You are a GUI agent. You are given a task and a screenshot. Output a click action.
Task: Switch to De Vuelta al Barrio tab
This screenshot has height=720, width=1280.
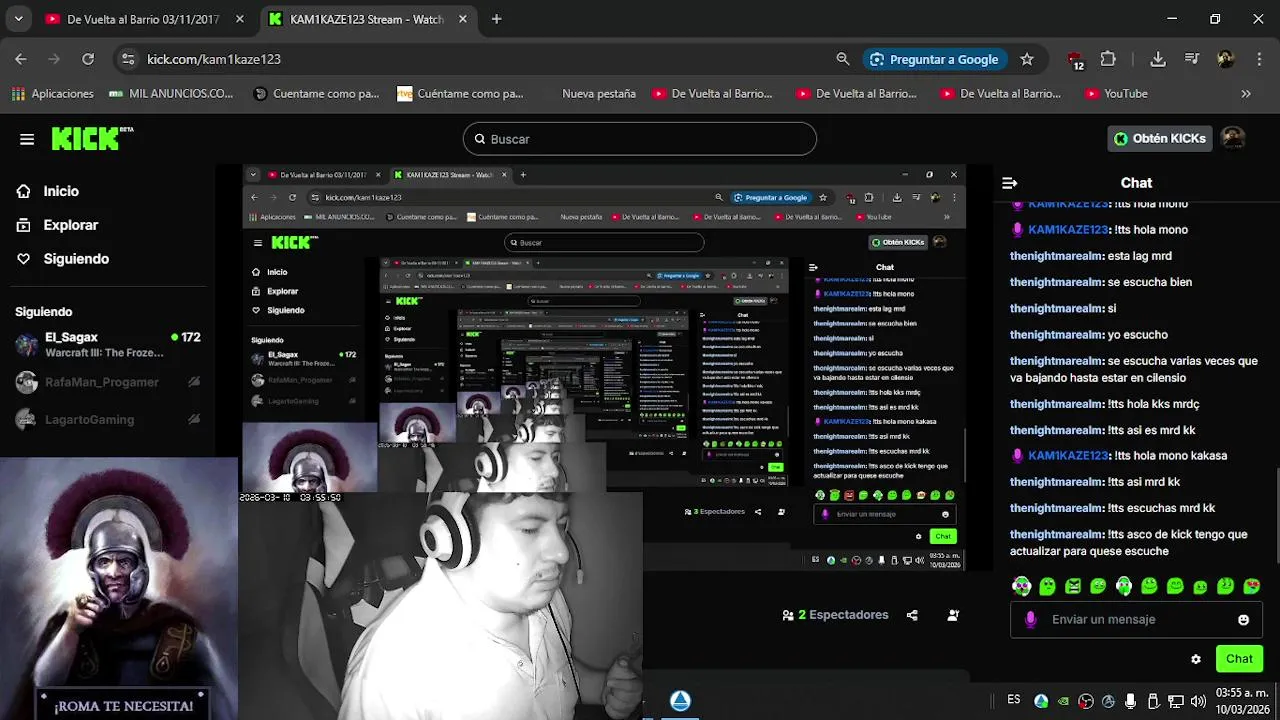click(145, 19)
